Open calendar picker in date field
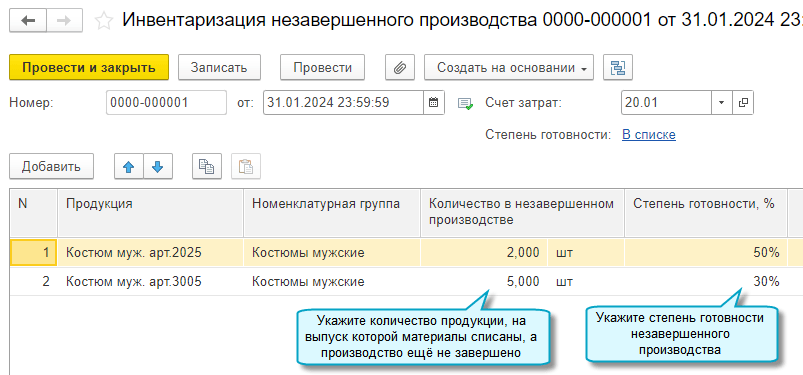The width and height of the screenshot is (803, 375). (433, 102)
